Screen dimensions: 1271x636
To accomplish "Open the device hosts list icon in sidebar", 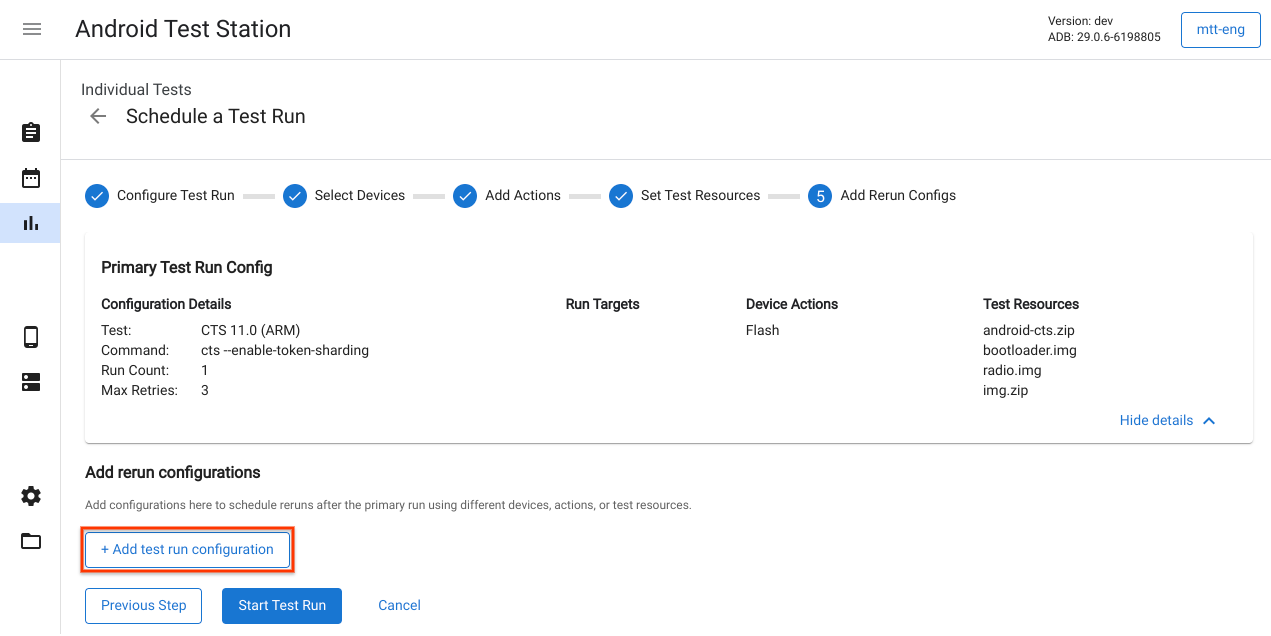I will pos(30,382).
